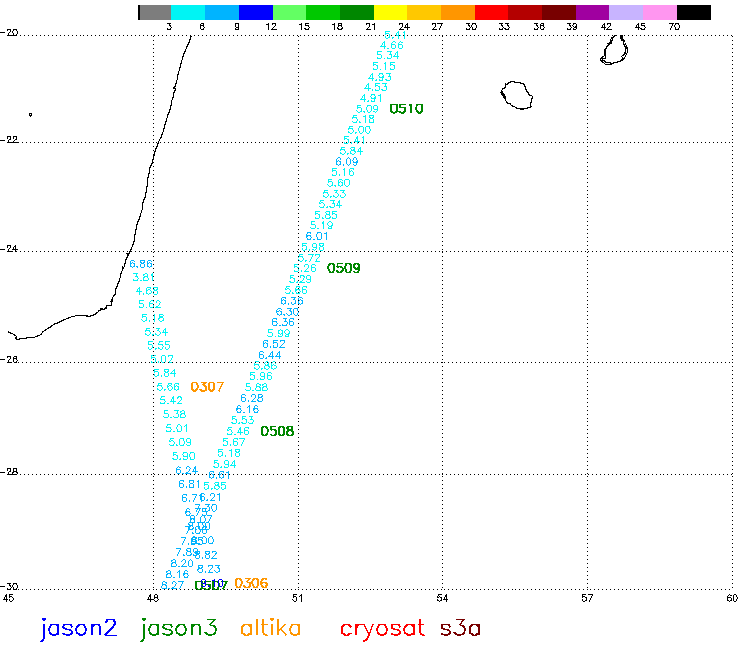
Task: Click the 8.27 value at the bottom
Action: pyautogui.click(x=172, y=585)
